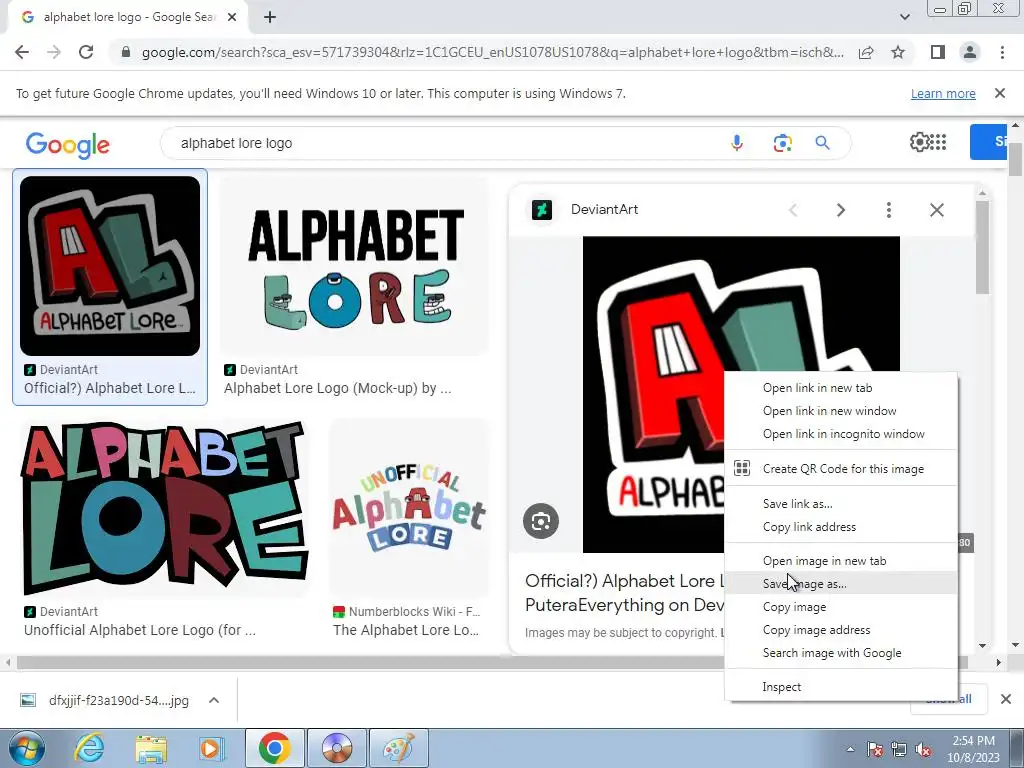Expand options for the downloaded jpg file

click(x=214, y=700)
